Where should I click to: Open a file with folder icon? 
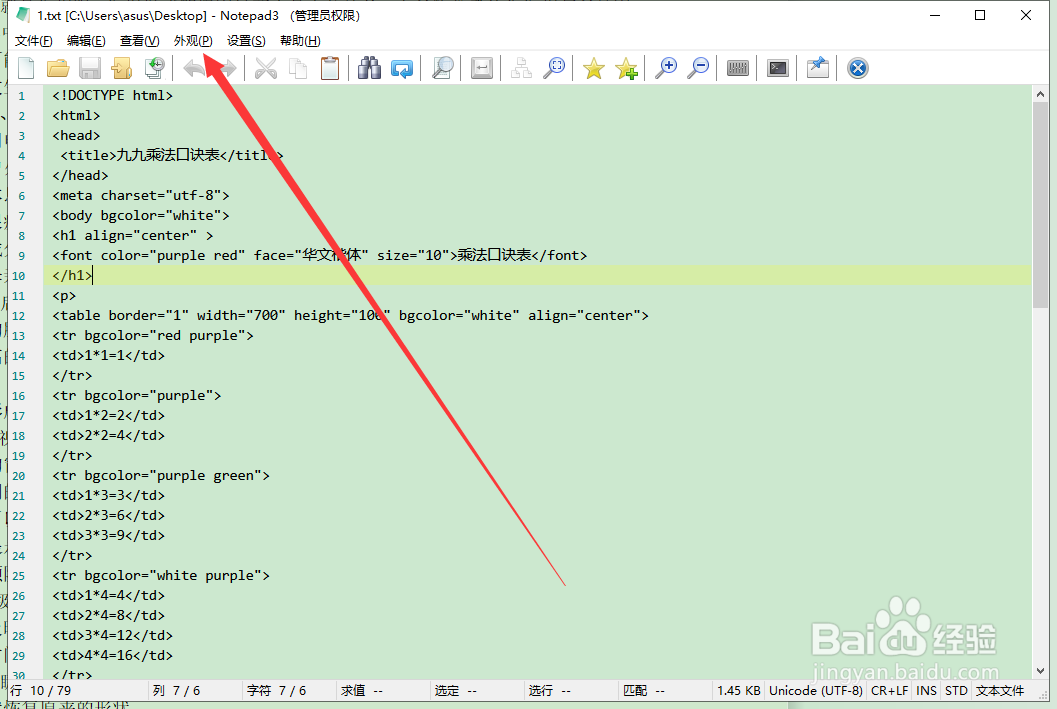pyautogui.click(x=58, y=68)
